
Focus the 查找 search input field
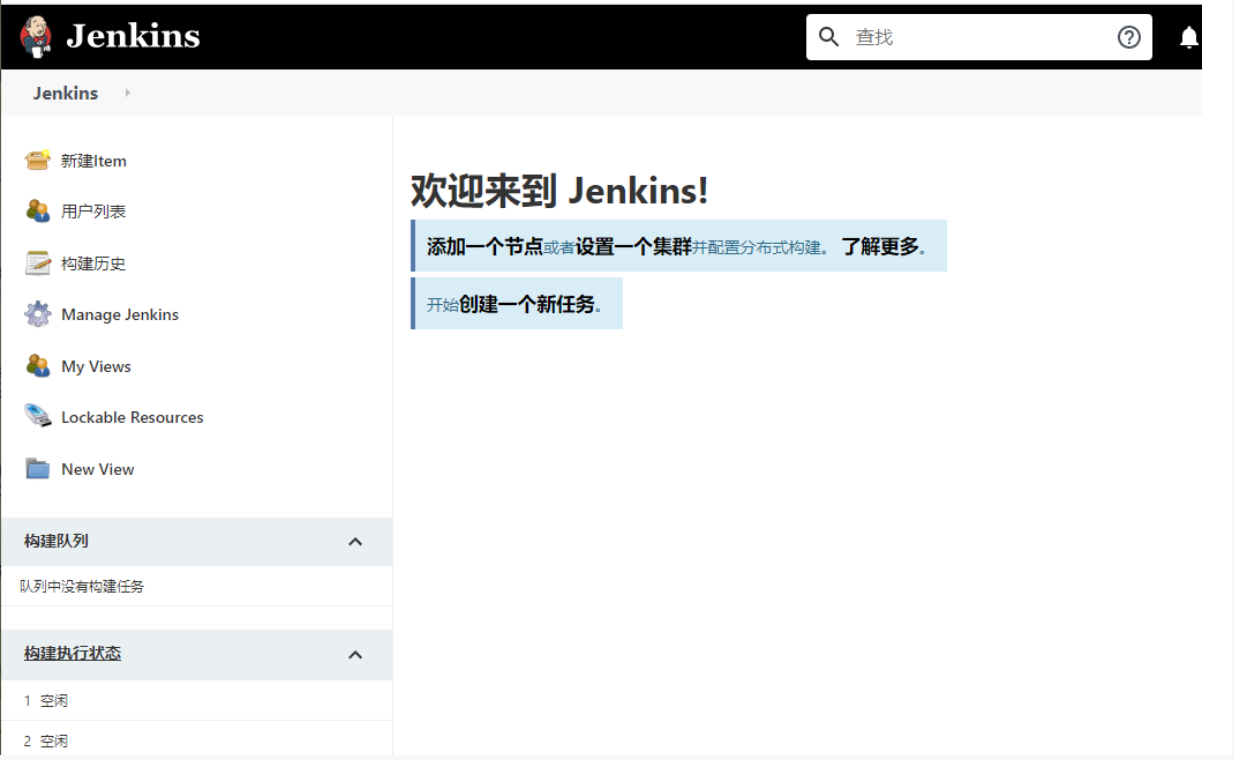pos(980,37)
